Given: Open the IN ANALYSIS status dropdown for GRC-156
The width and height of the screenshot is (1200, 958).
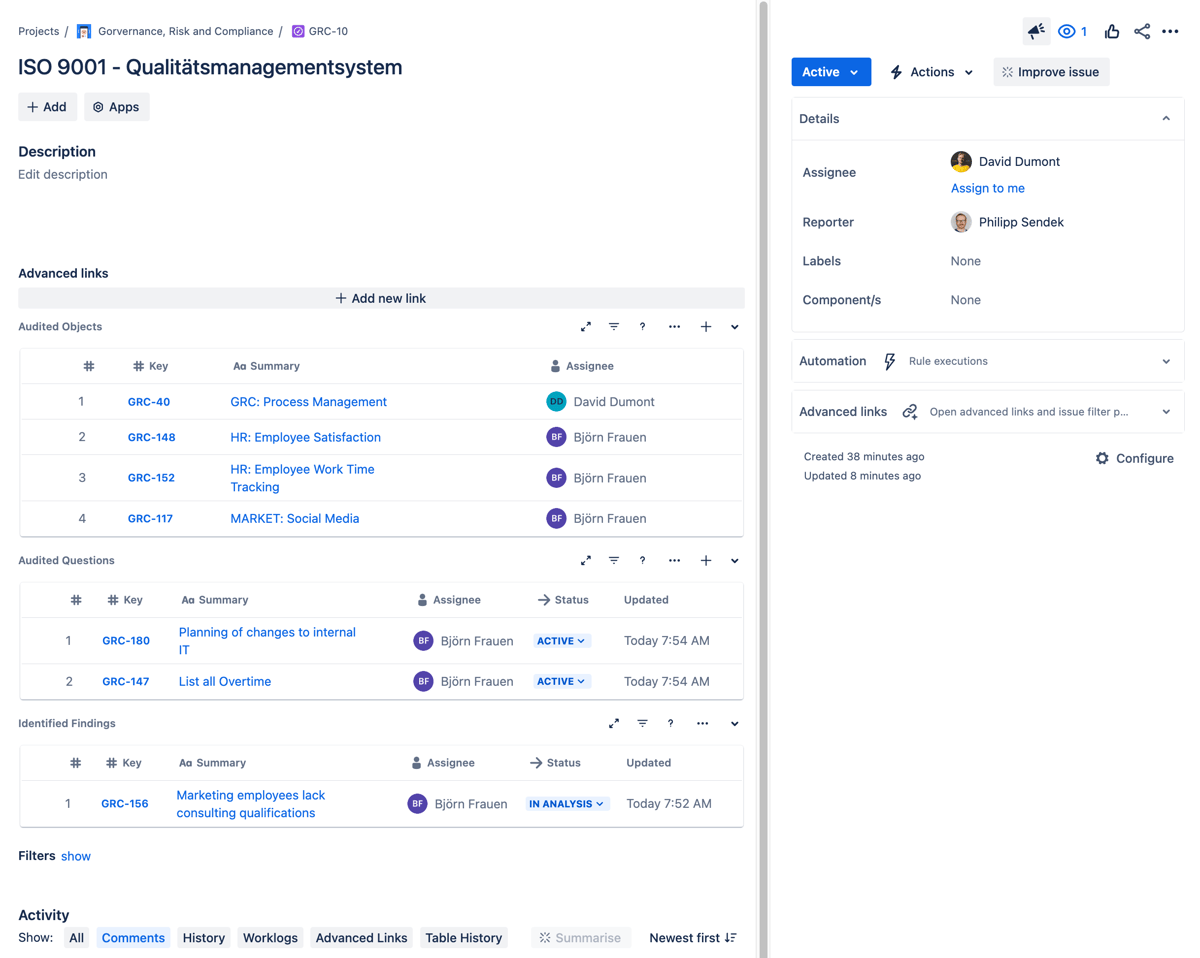Looking at the screenshot, I should click(x=567, y=804).
